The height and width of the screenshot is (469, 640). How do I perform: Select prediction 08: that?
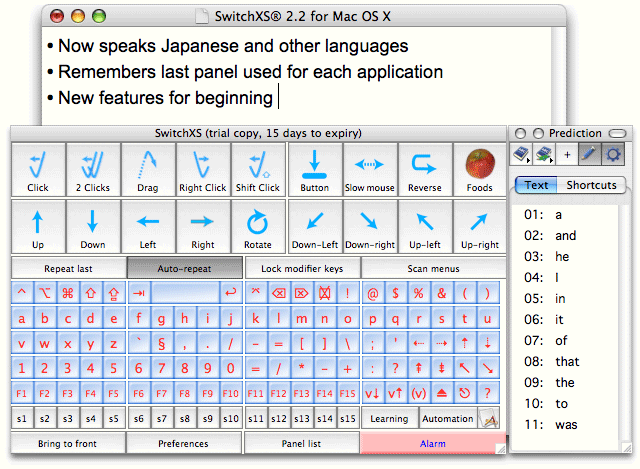(567, 361)
